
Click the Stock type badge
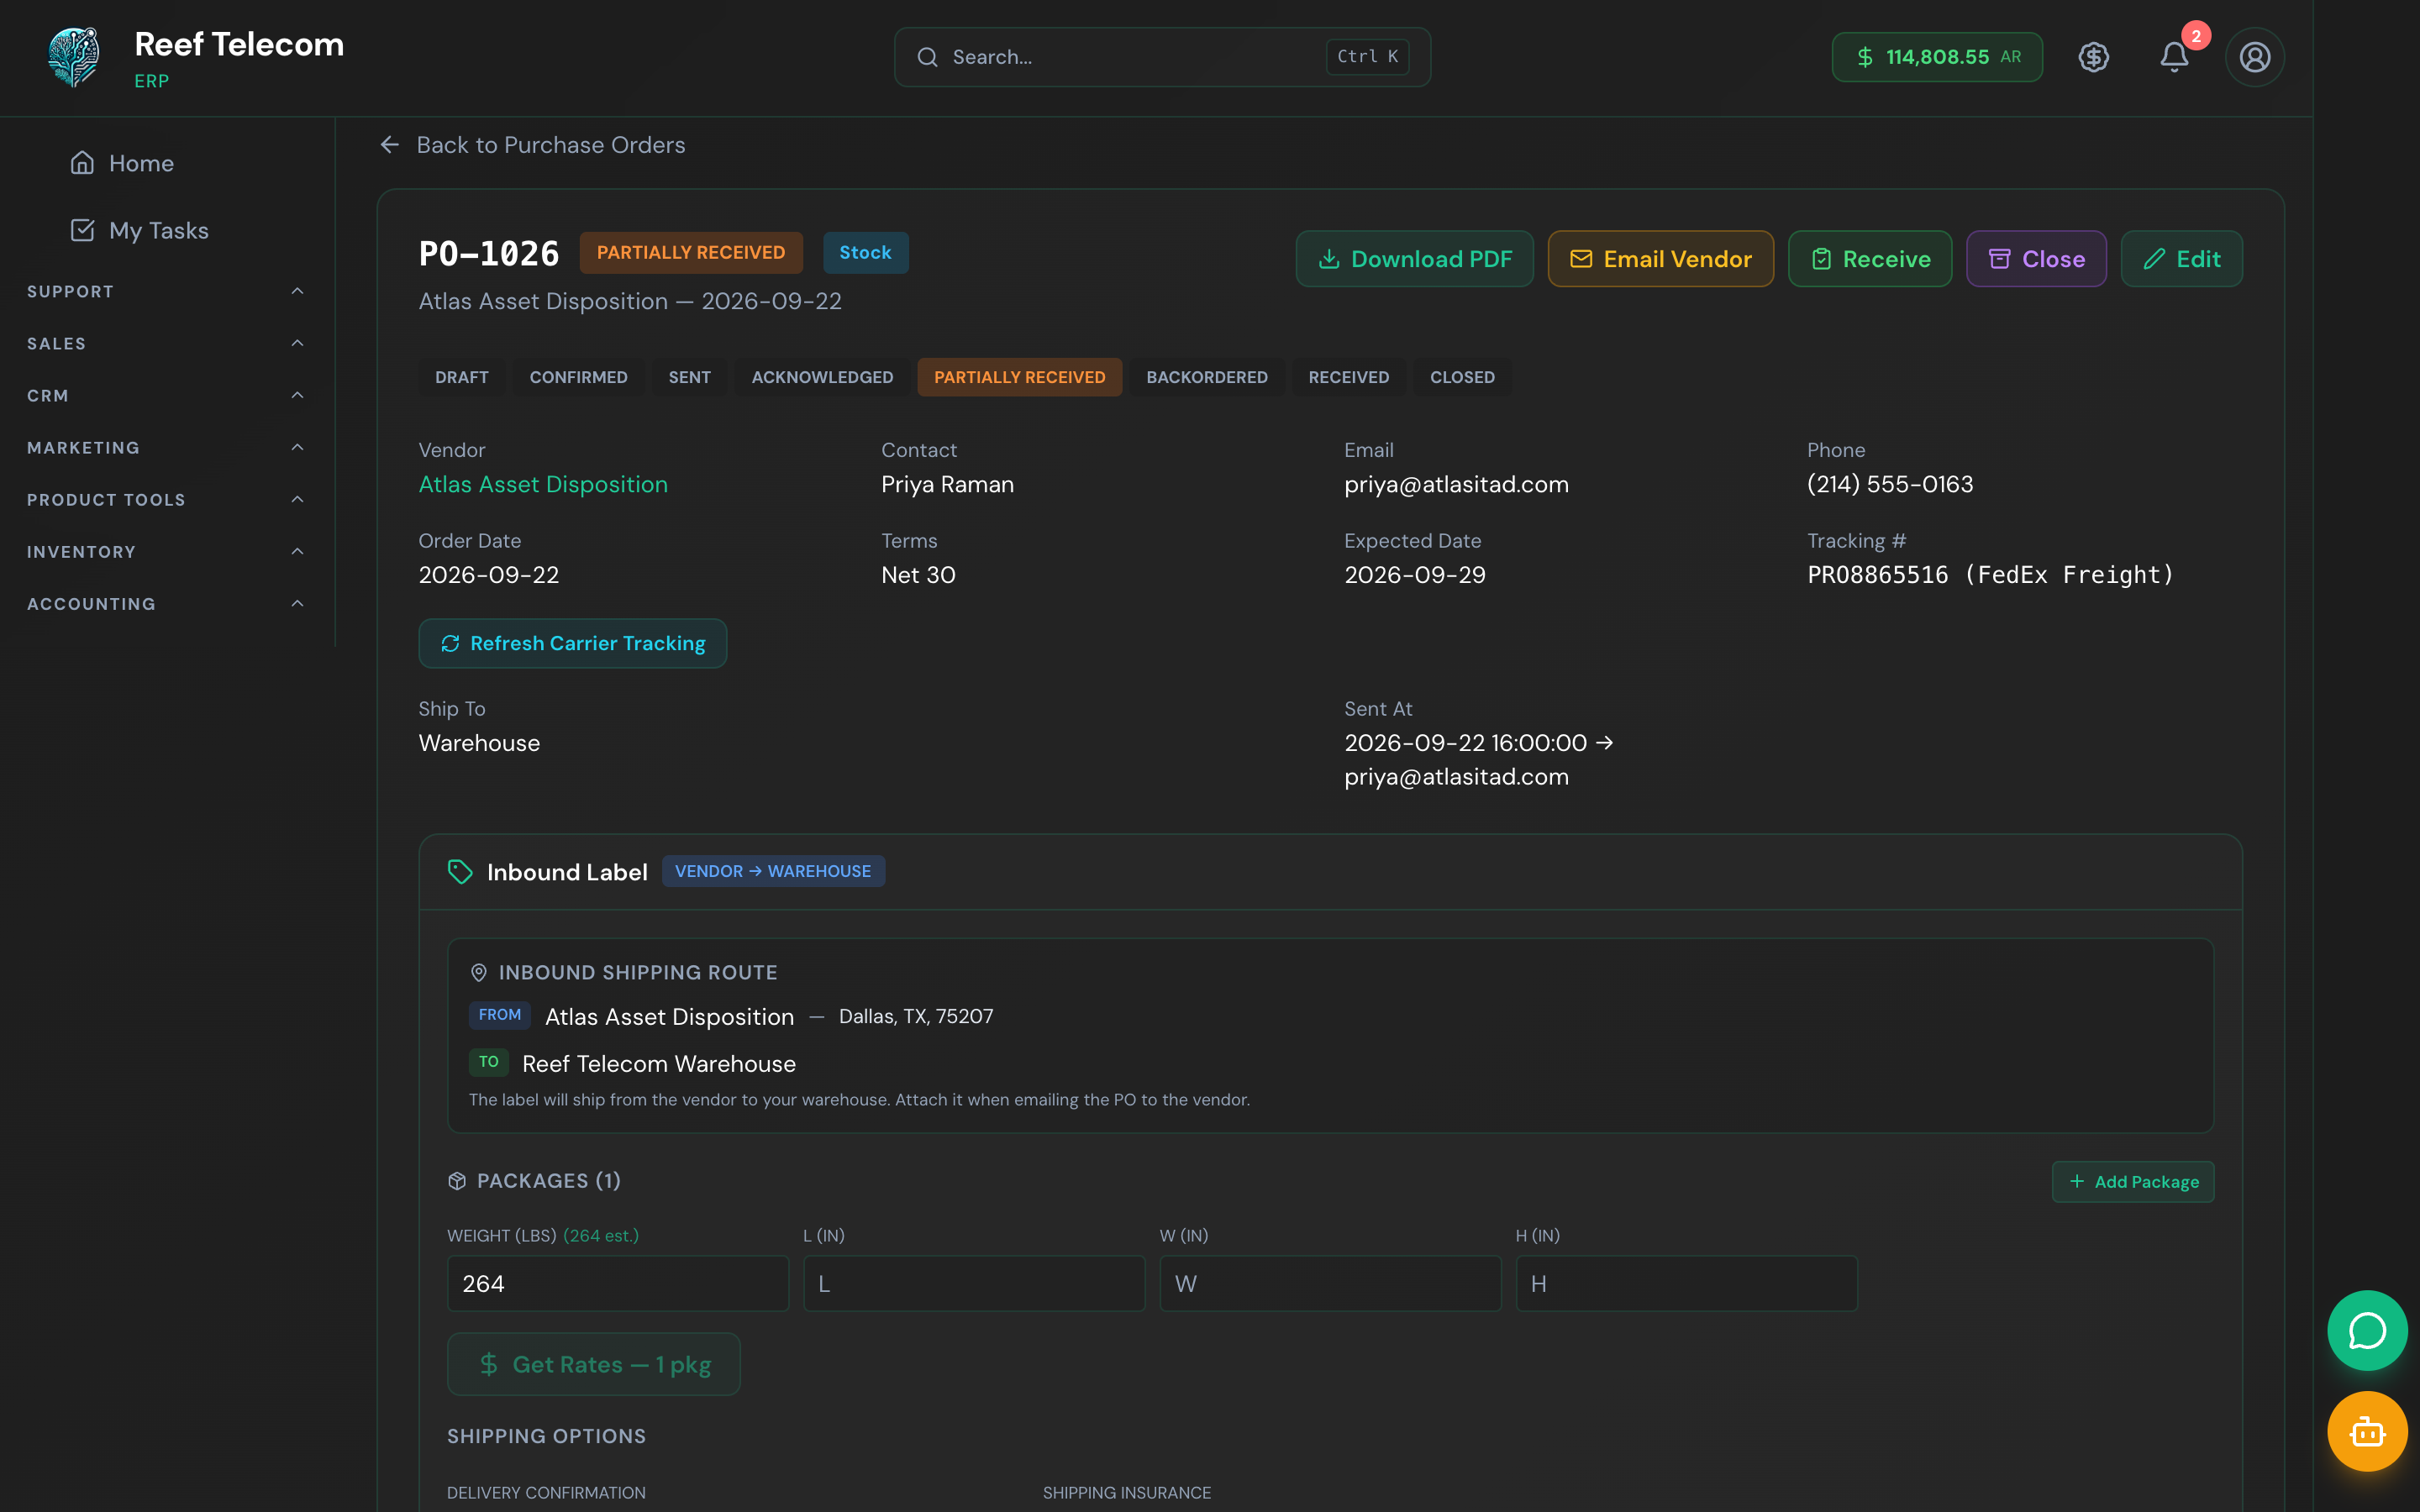click(865, 253)
